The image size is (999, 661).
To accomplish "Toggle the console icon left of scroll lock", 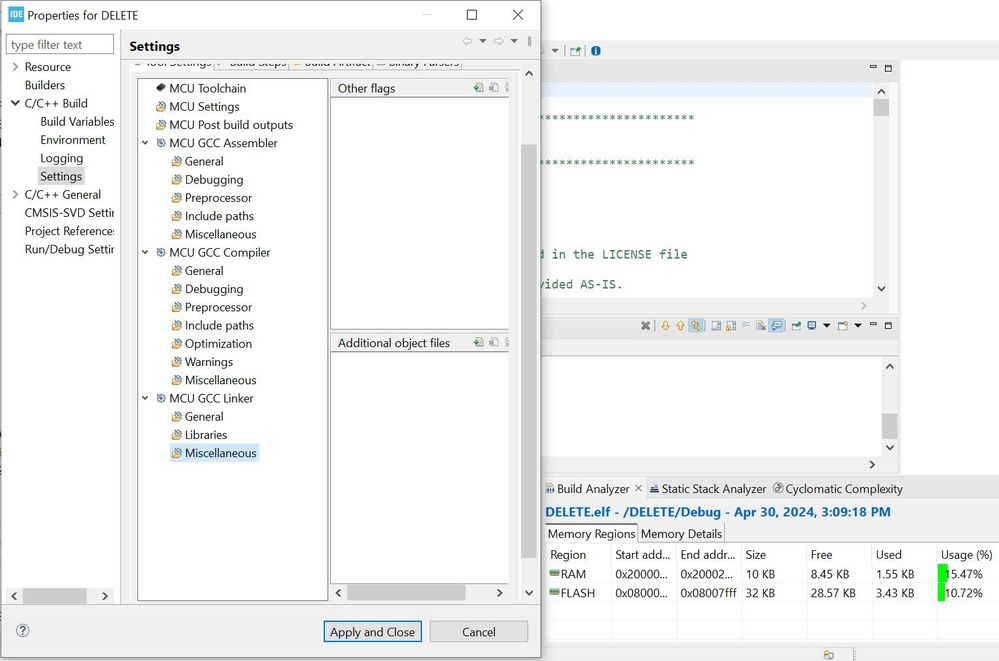I will pos(716,326).
